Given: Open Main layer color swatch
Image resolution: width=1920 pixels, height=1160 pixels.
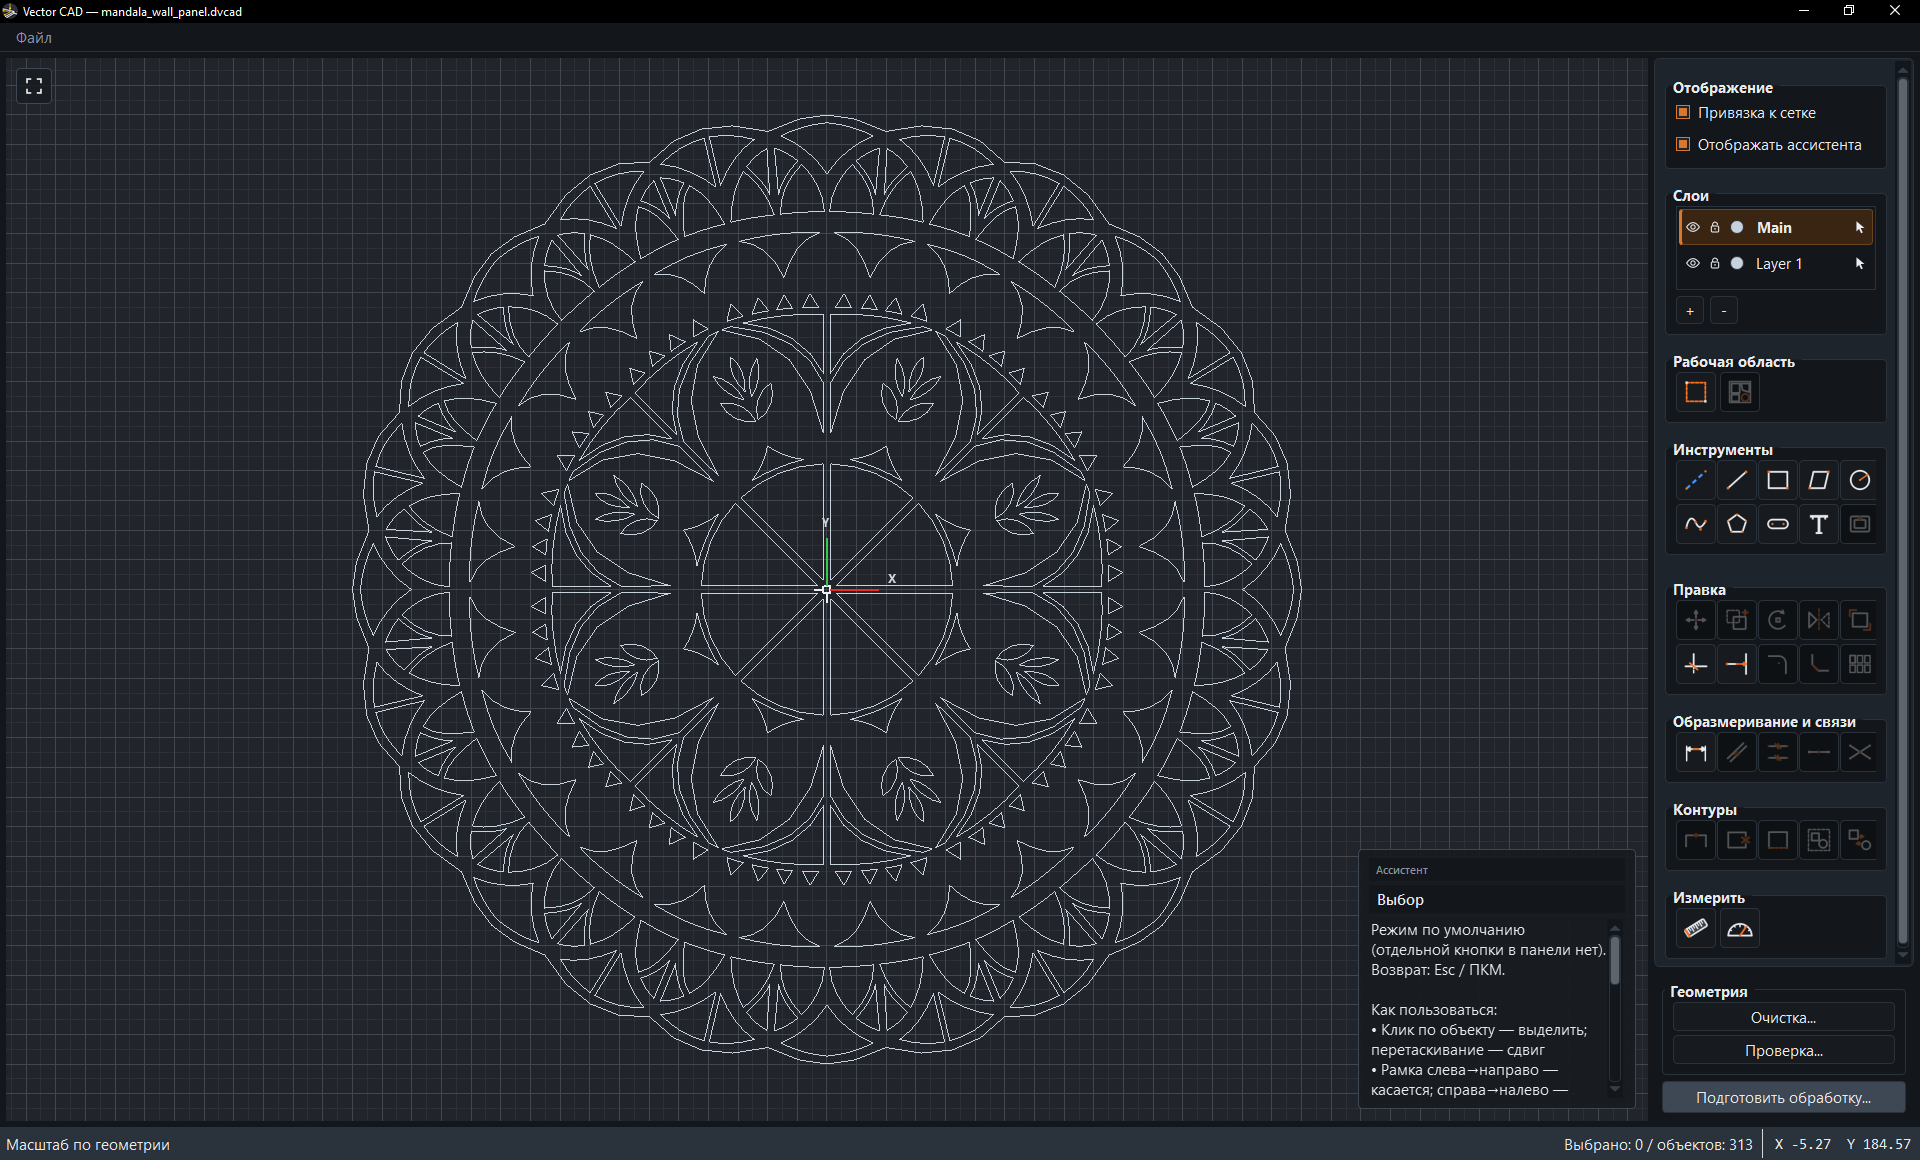Looking at the screenshot, I should tap(1737, 228).
